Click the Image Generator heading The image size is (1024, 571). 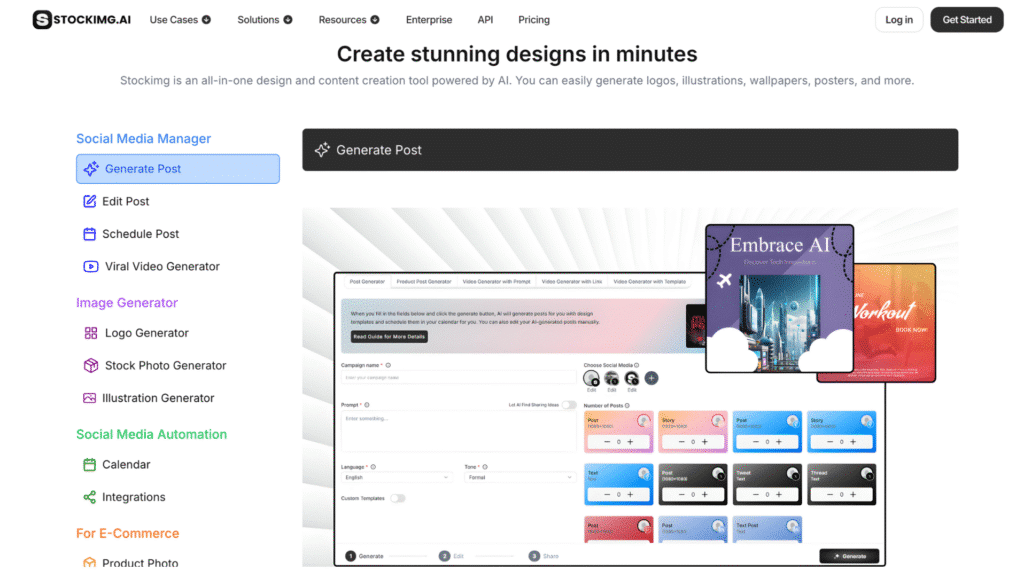tap(127, 302)
